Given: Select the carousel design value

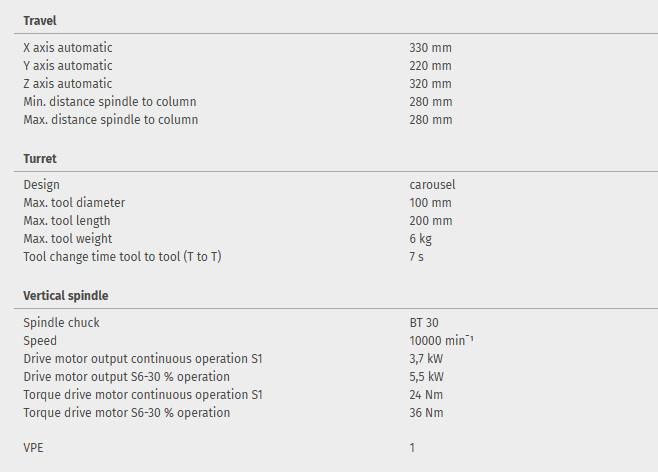Looking at the screenshot, I should [432, 184].
